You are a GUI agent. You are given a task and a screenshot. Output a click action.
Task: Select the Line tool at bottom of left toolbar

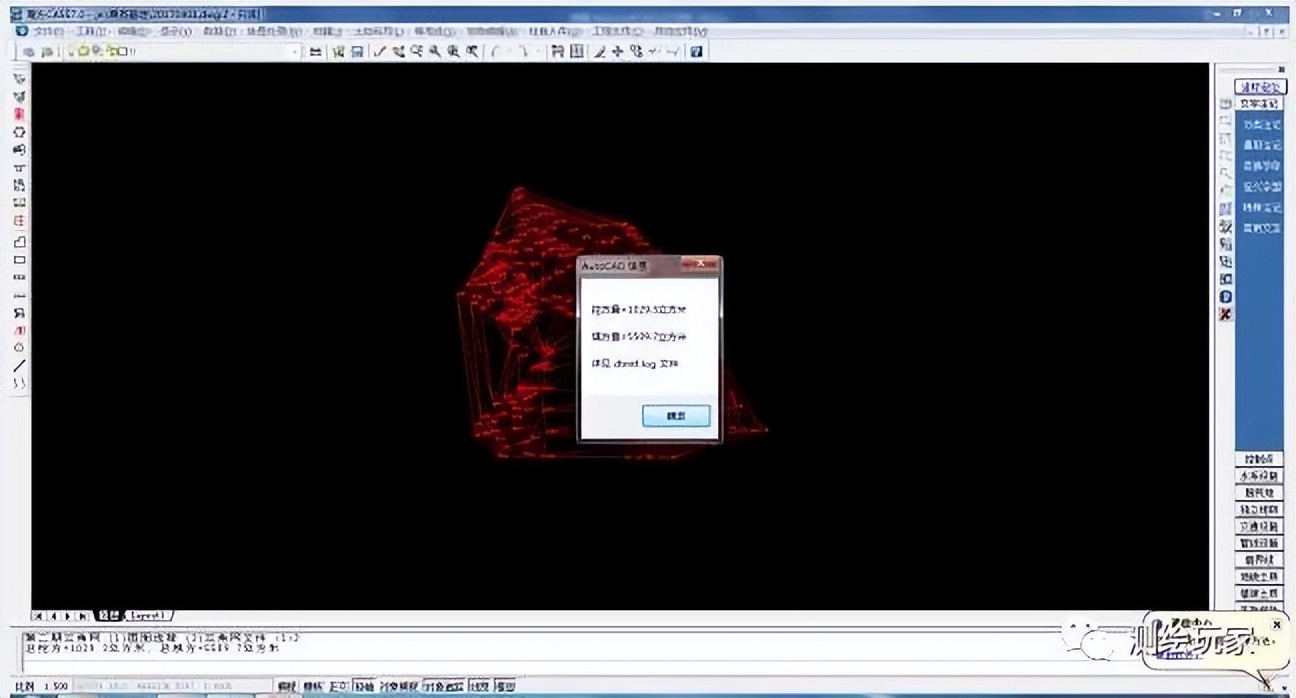pos(19,366)
